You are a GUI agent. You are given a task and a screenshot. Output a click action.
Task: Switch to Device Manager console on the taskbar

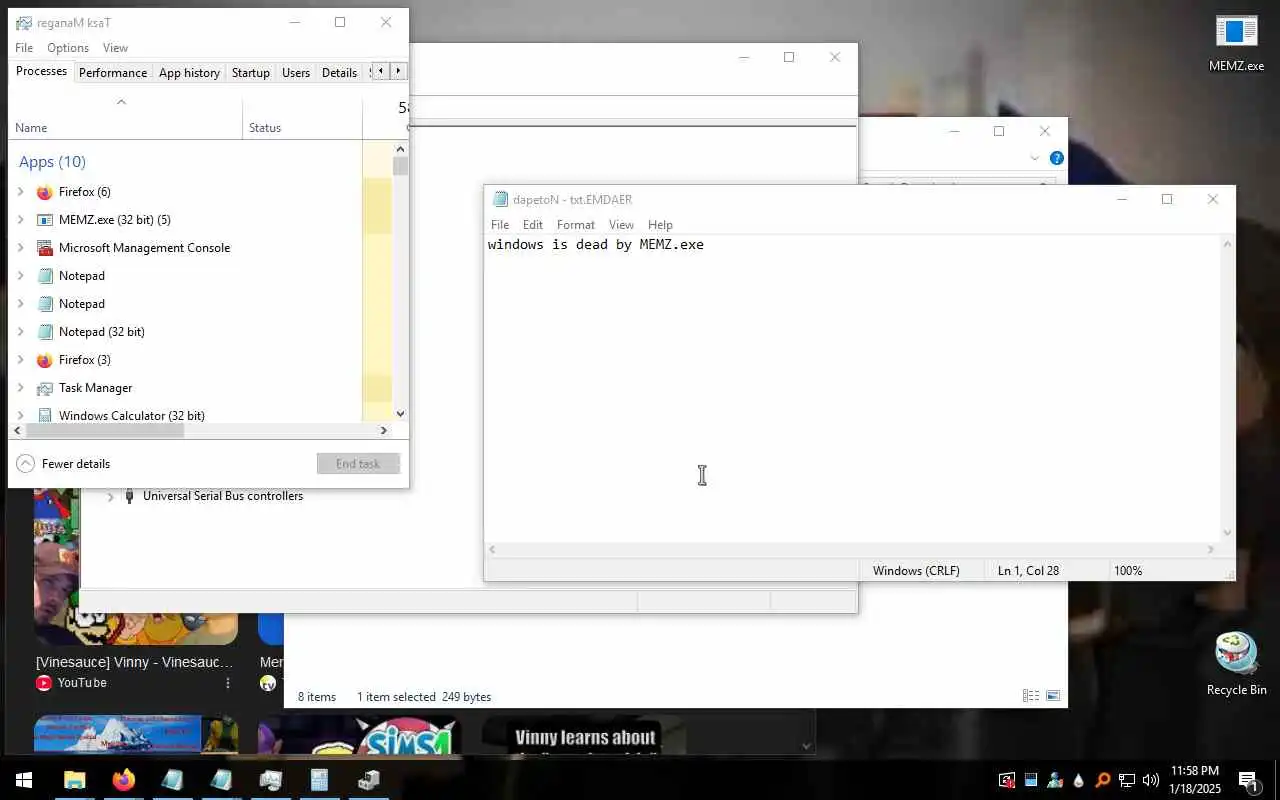click(x=368, y=780)
